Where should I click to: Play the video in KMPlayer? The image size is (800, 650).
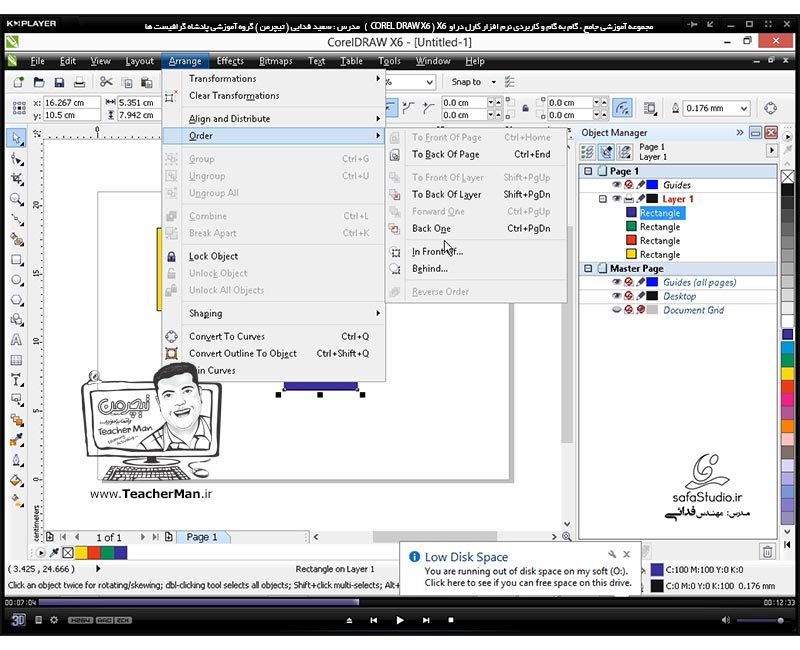click(x=400, y=620)
